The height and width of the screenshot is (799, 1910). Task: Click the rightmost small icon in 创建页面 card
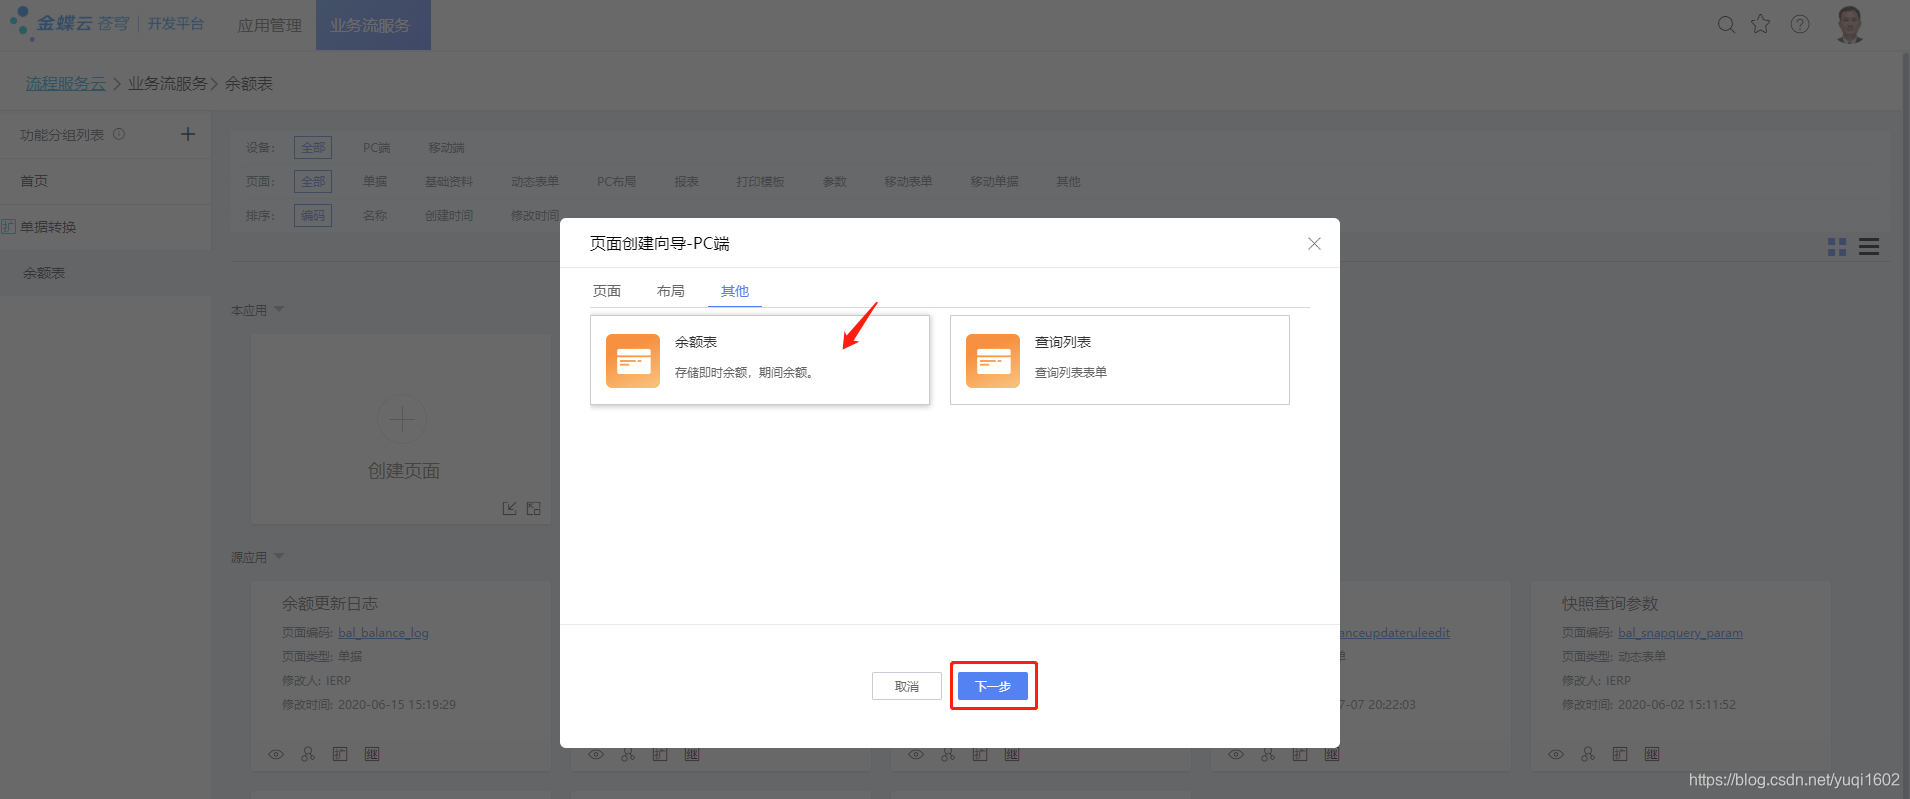[534, 508]
